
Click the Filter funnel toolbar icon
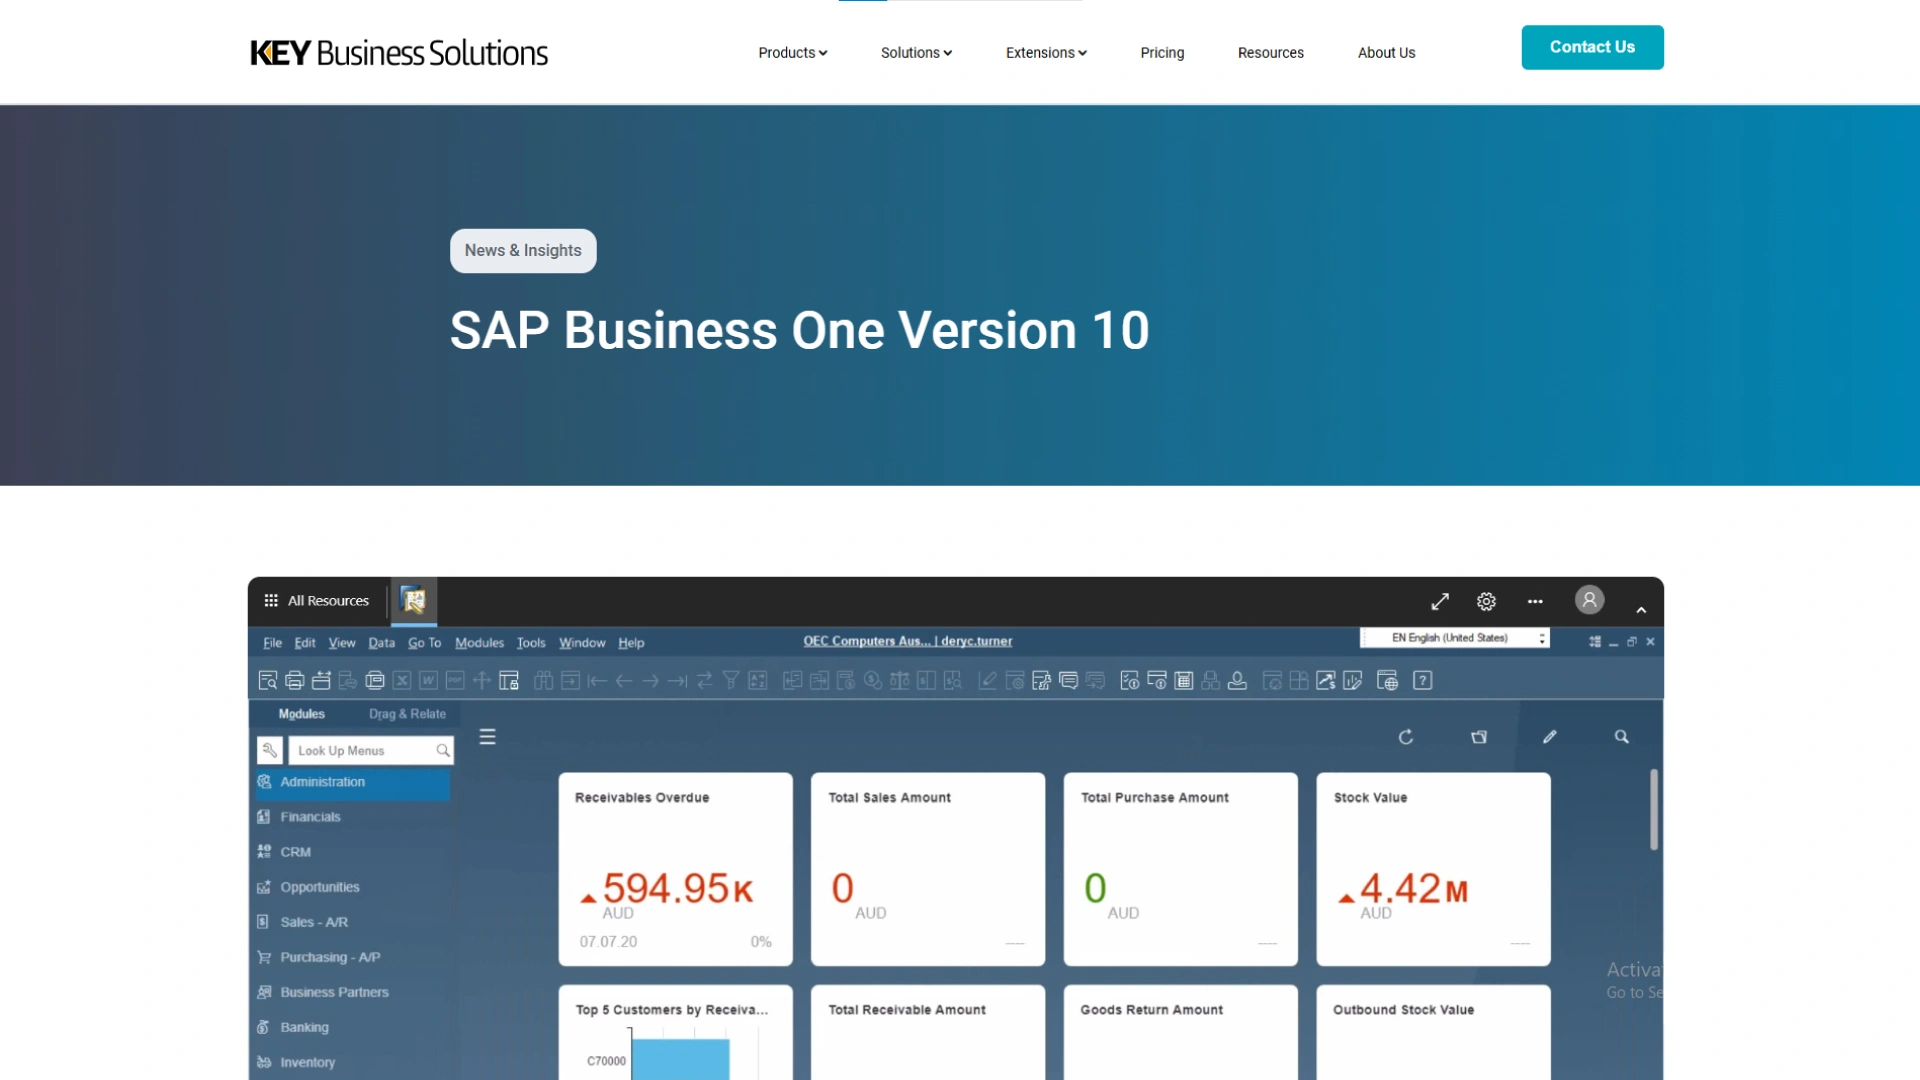[731, 681]
